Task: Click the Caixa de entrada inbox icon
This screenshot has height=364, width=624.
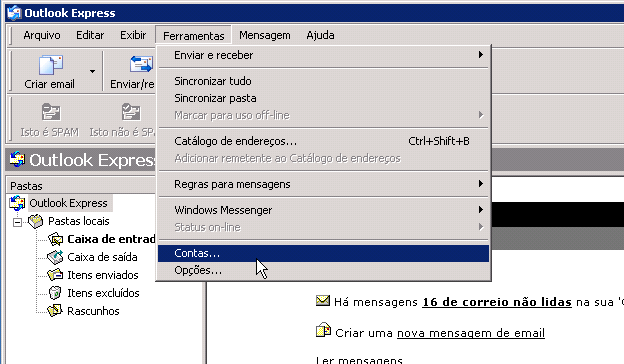Action: pyautogui.click(x=55, y=239)
